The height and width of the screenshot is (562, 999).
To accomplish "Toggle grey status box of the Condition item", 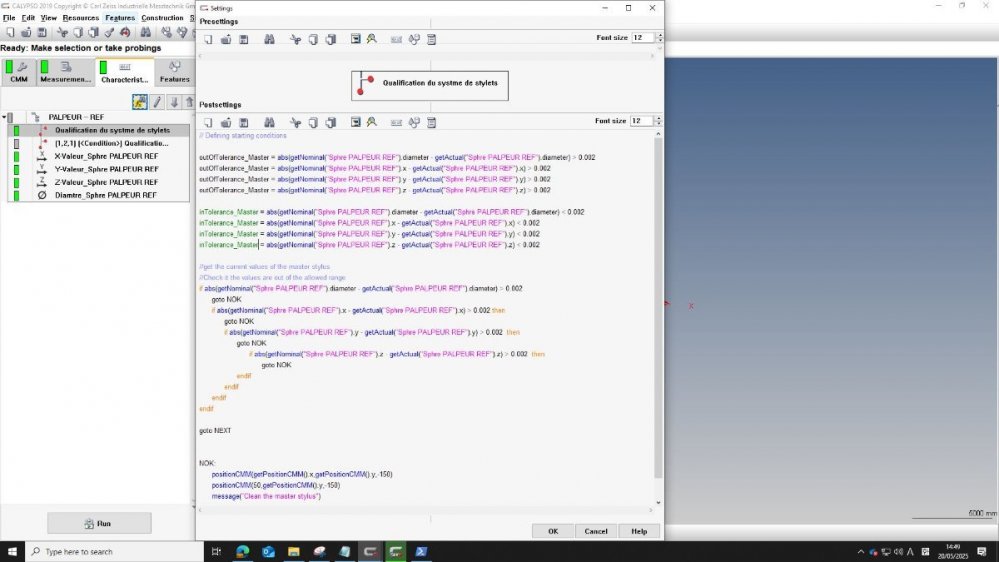I will (16, 143).
